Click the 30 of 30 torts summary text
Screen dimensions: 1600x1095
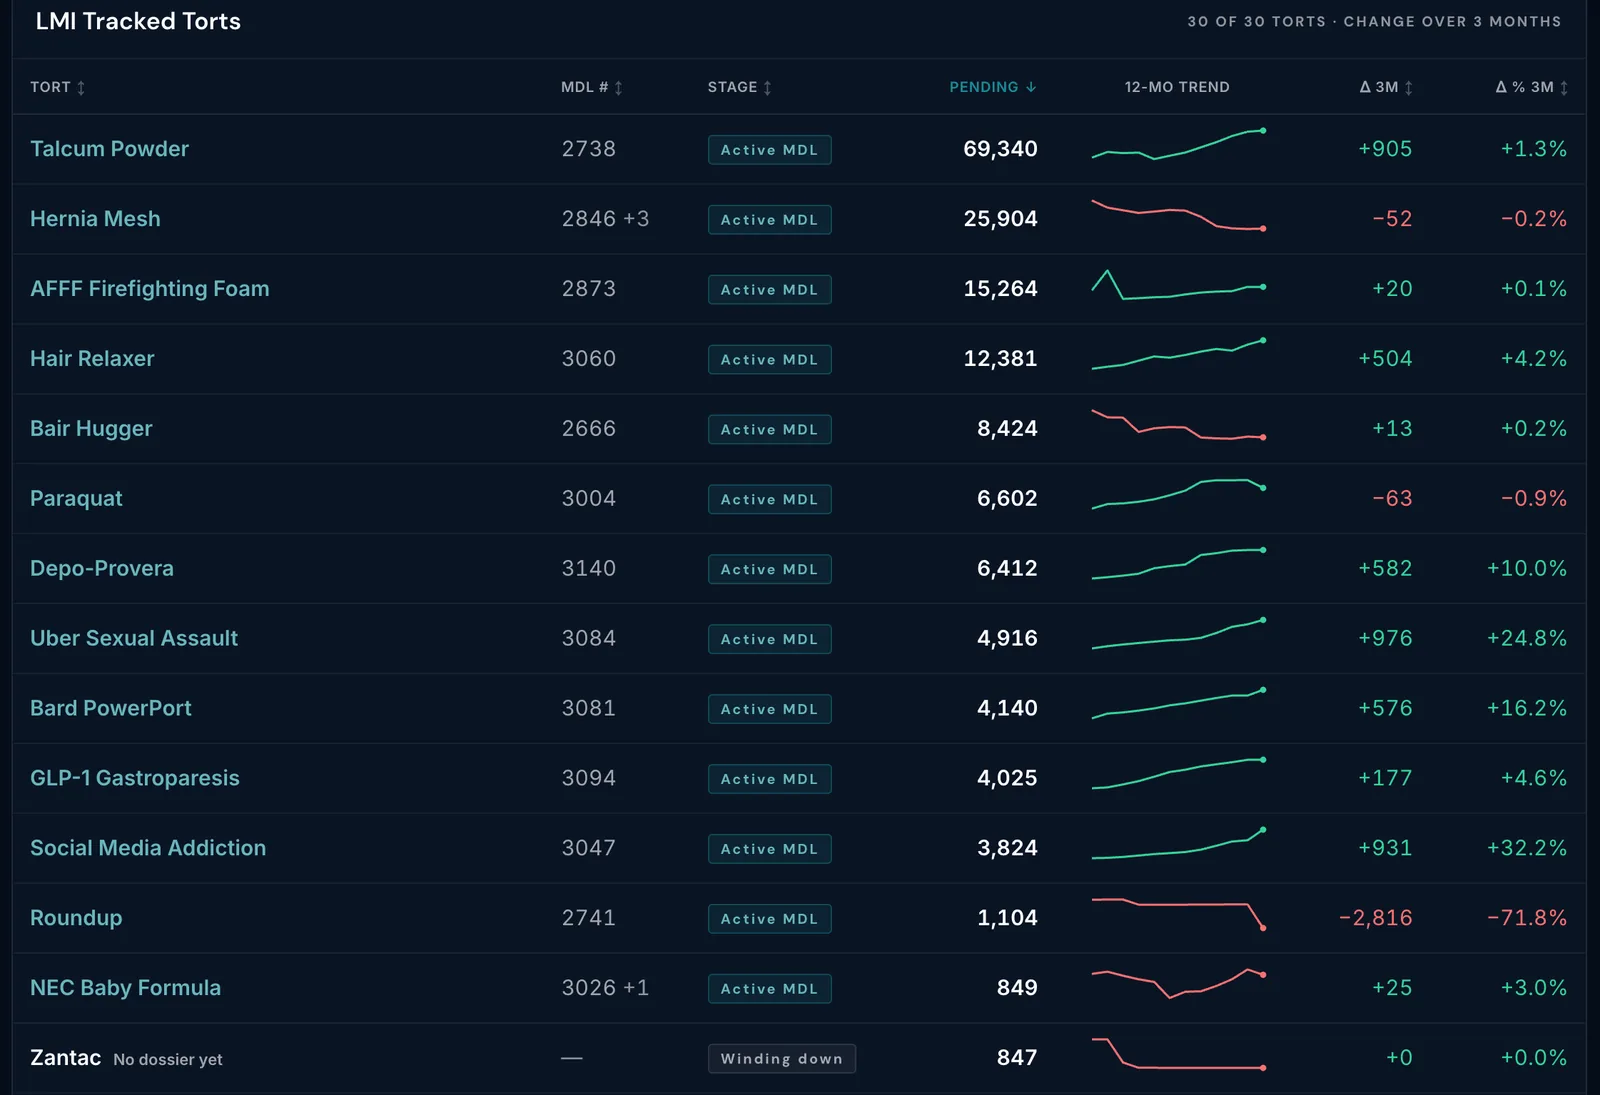coord(1373,21)
